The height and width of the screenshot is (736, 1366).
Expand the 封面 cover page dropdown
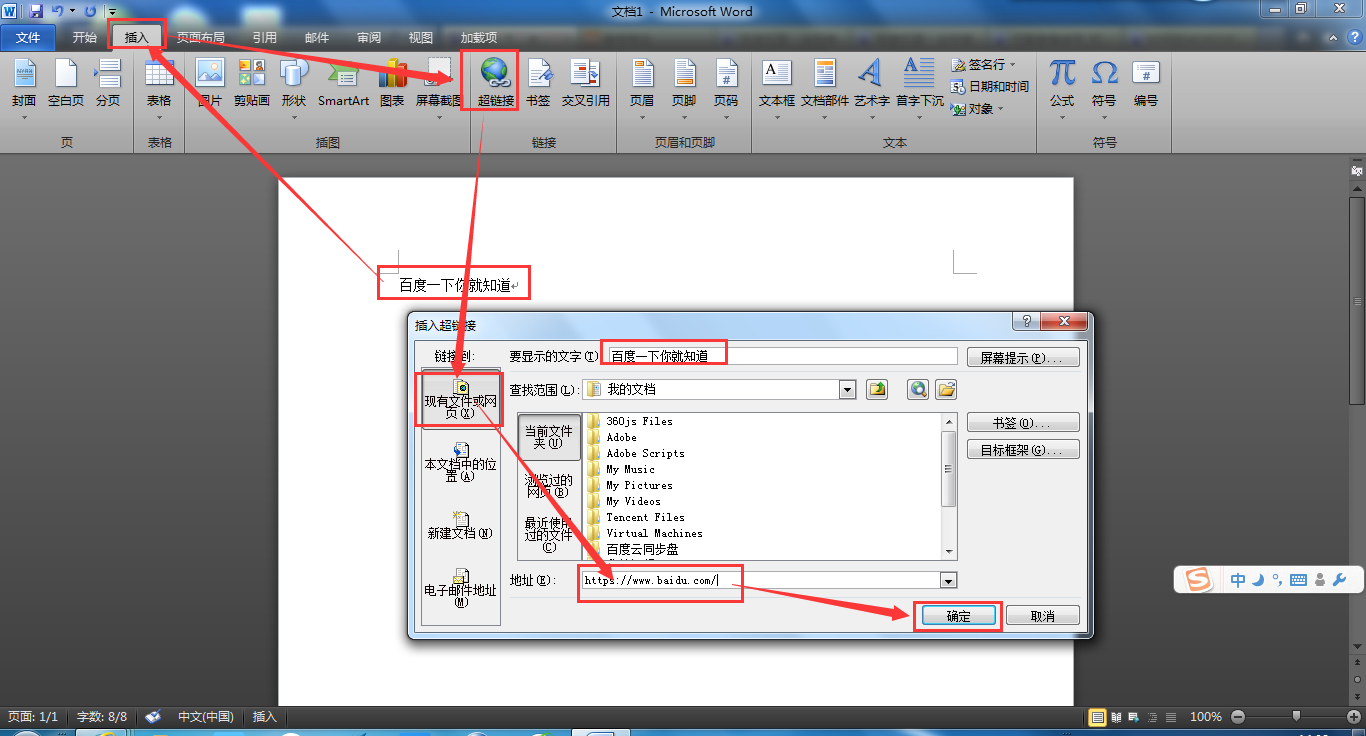click(24, 117)
